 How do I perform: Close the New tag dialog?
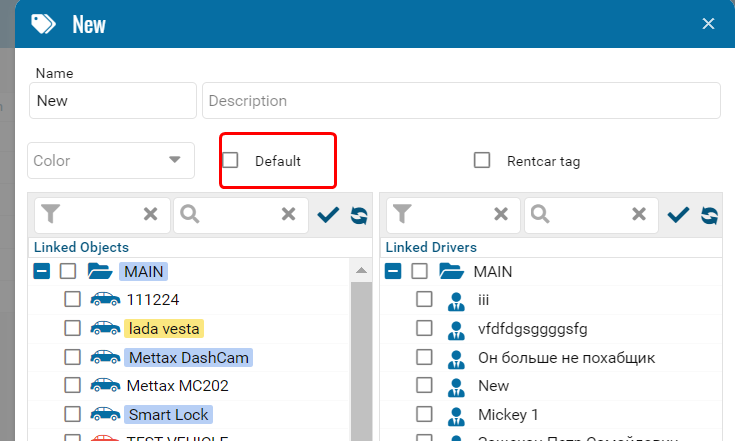(709, 24)
